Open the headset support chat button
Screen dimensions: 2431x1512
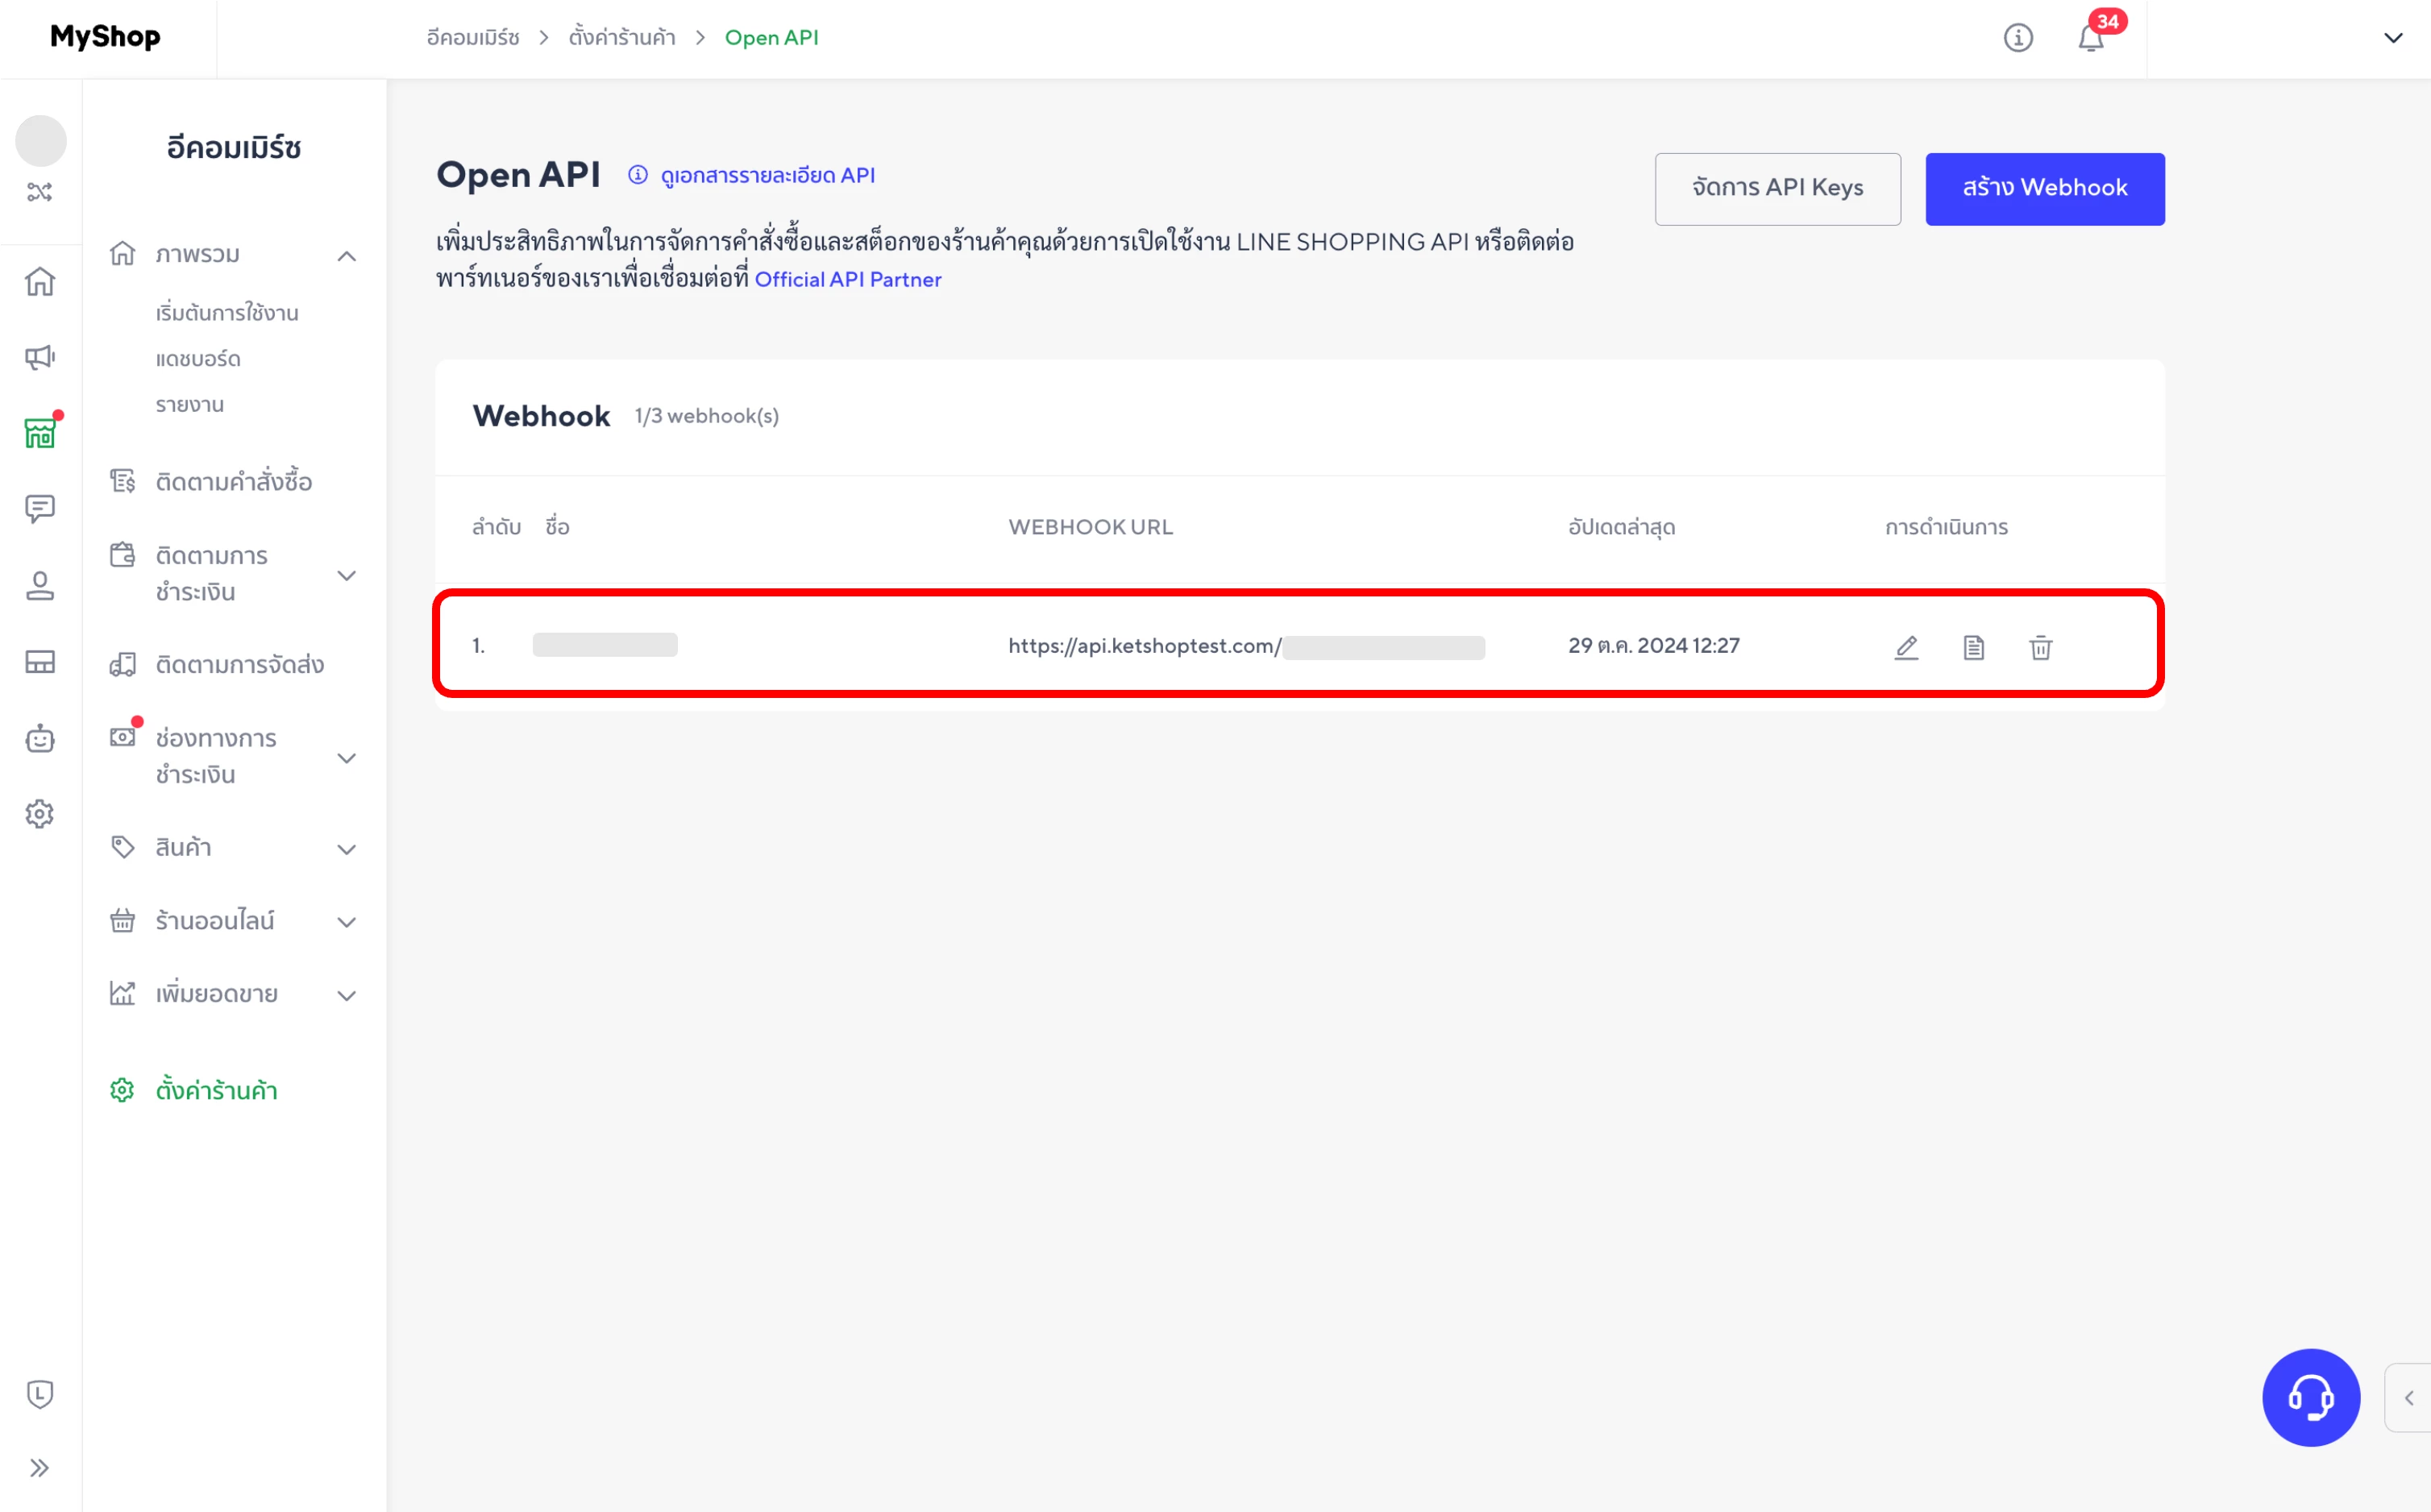pos(2310,1397)
